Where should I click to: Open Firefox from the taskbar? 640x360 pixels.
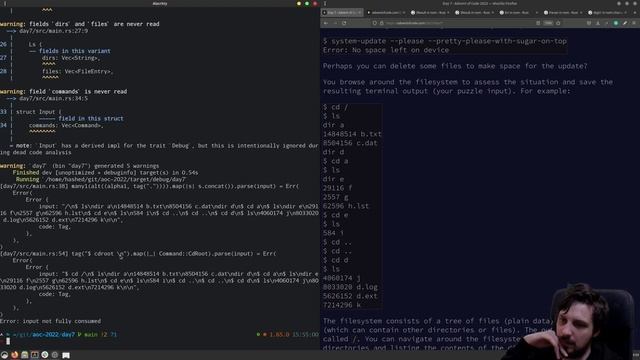(15, 355)
